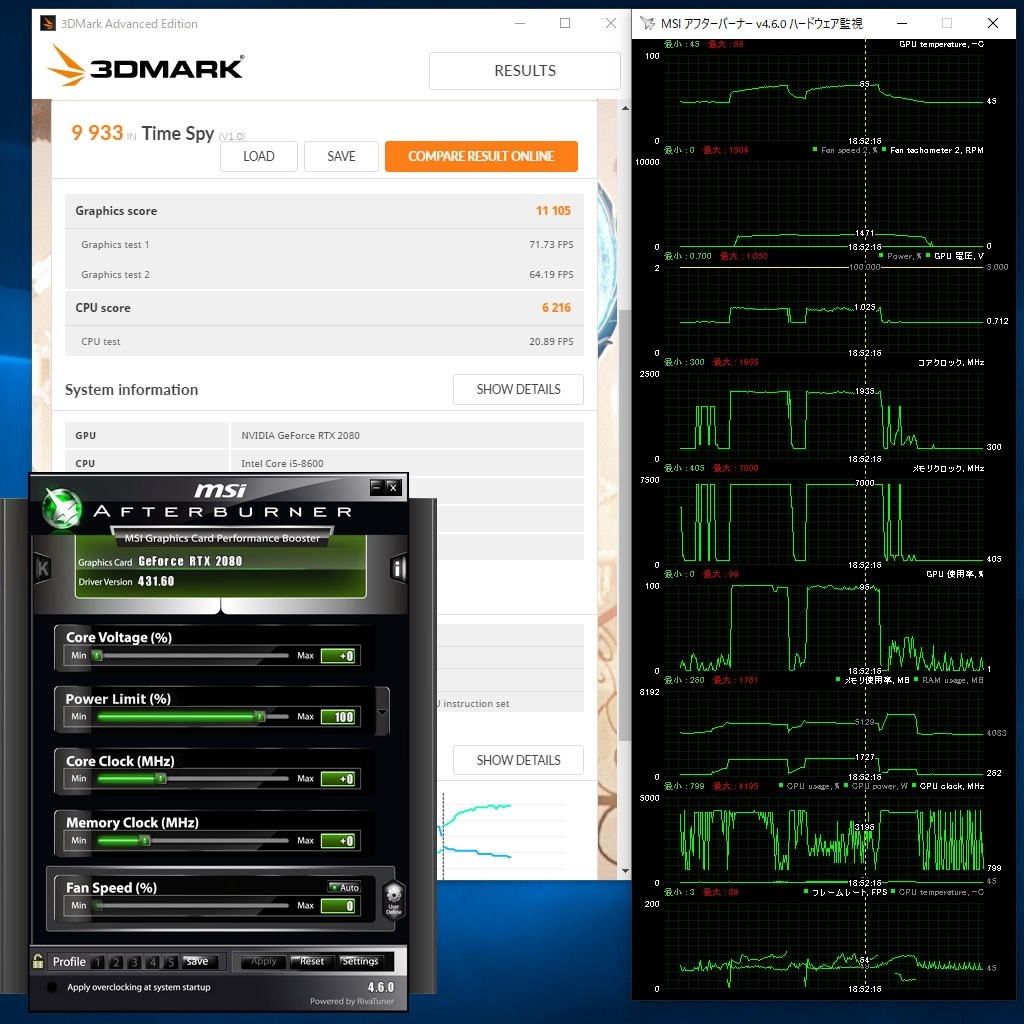1024x1024 pixels.
Task: Toggle Auto fan speed mode
Action: pos(344,887)
